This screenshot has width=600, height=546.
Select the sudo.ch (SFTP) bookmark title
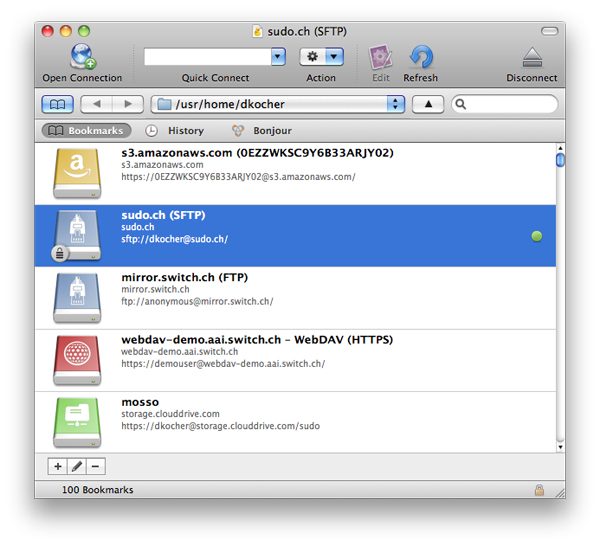click(x=163, y=215)
